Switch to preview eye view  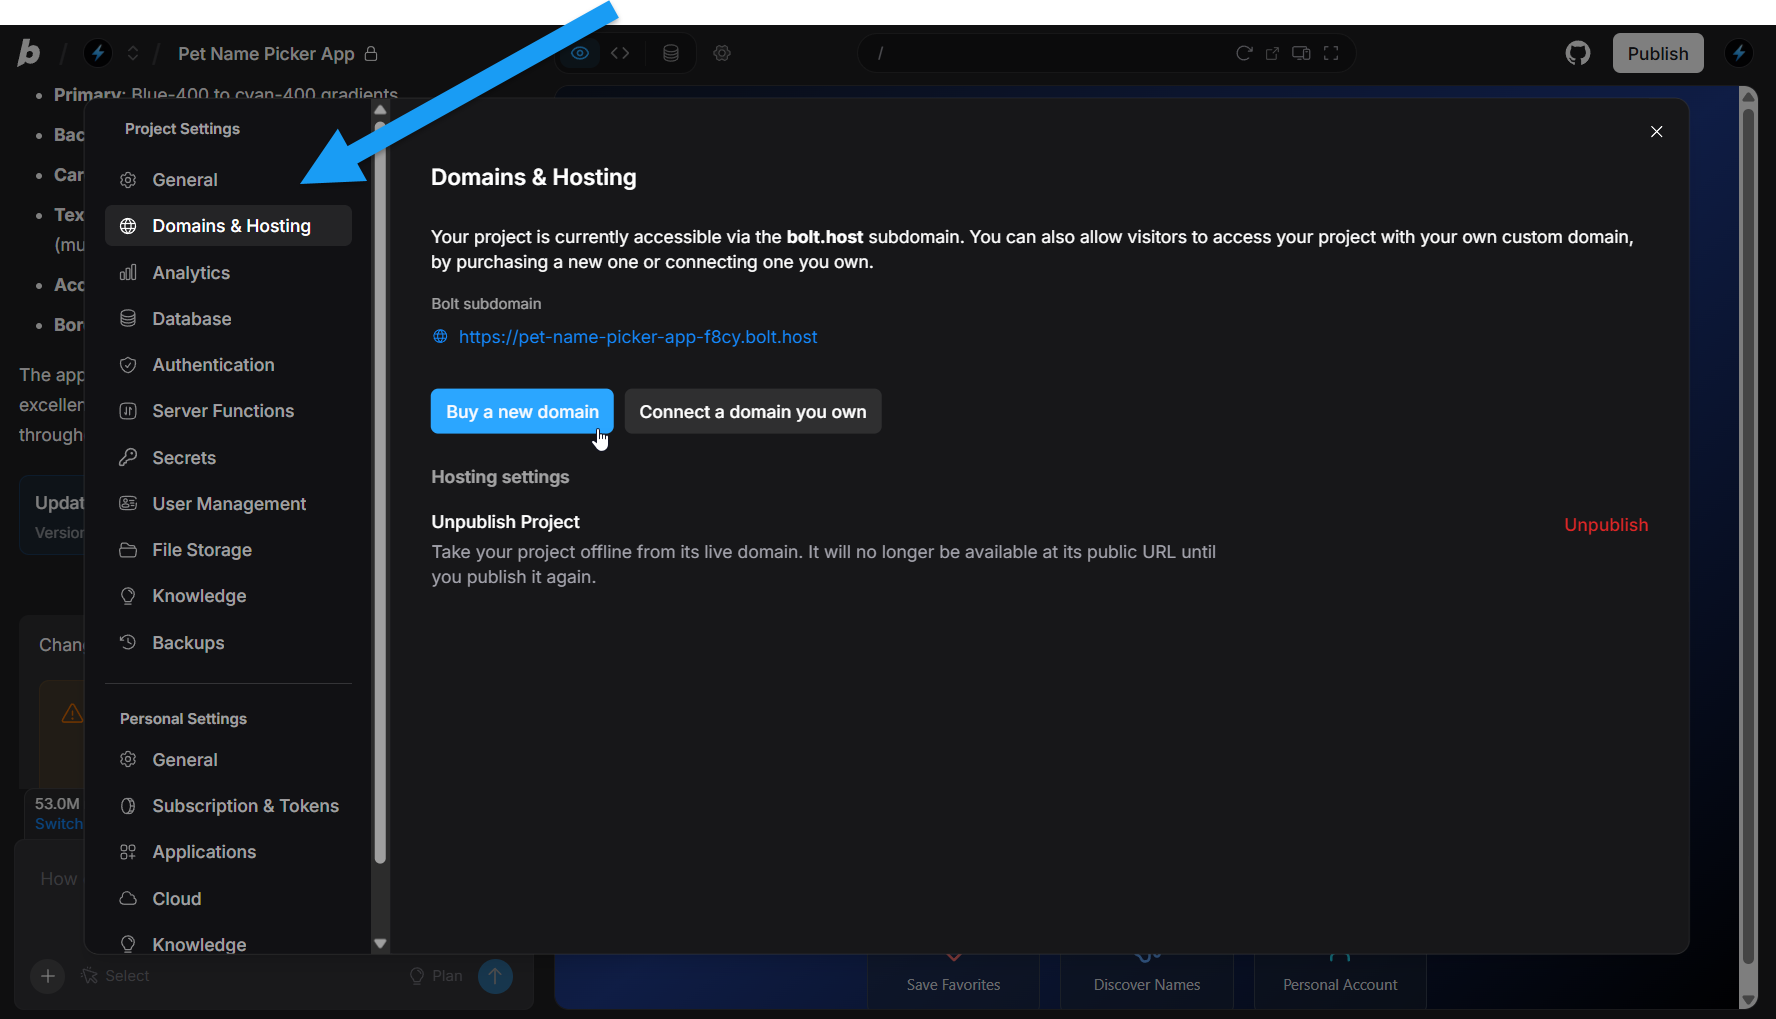point(580,53)
